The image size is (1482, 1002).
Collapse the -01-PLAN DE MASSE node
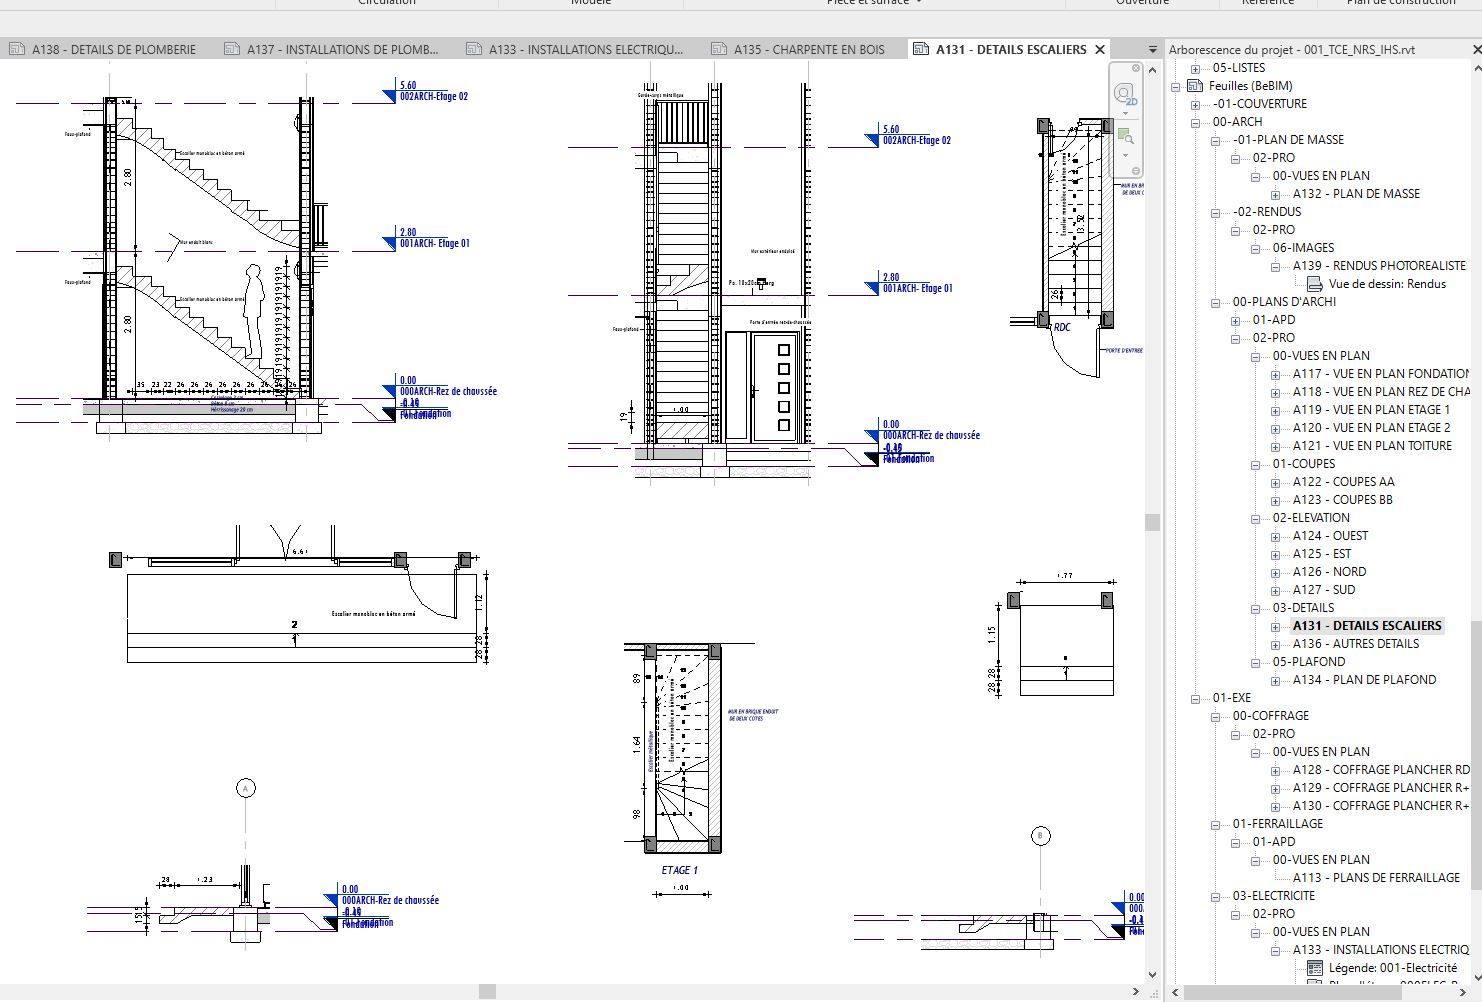1215,140
